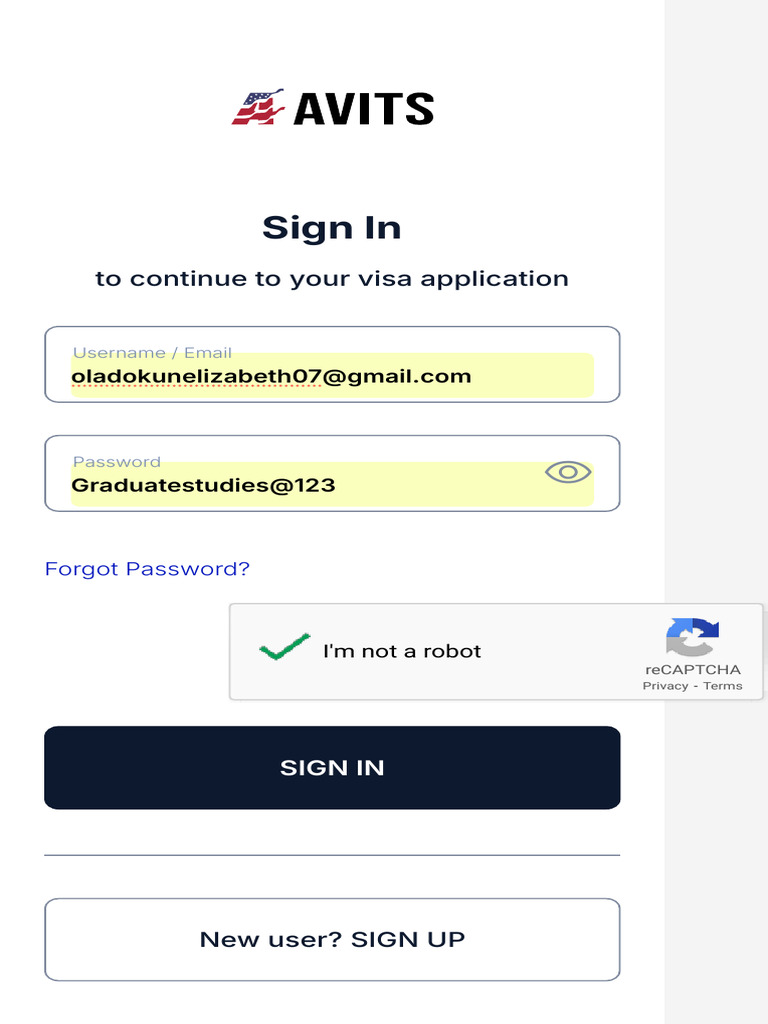Click the AVITS wordmark text

363,109
